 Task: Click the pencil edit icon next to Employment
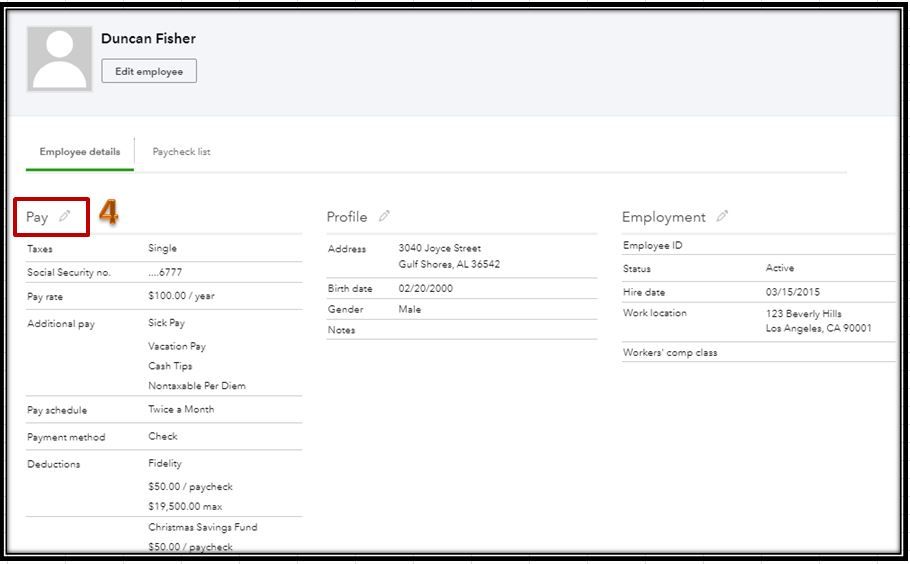click(722, 216)
